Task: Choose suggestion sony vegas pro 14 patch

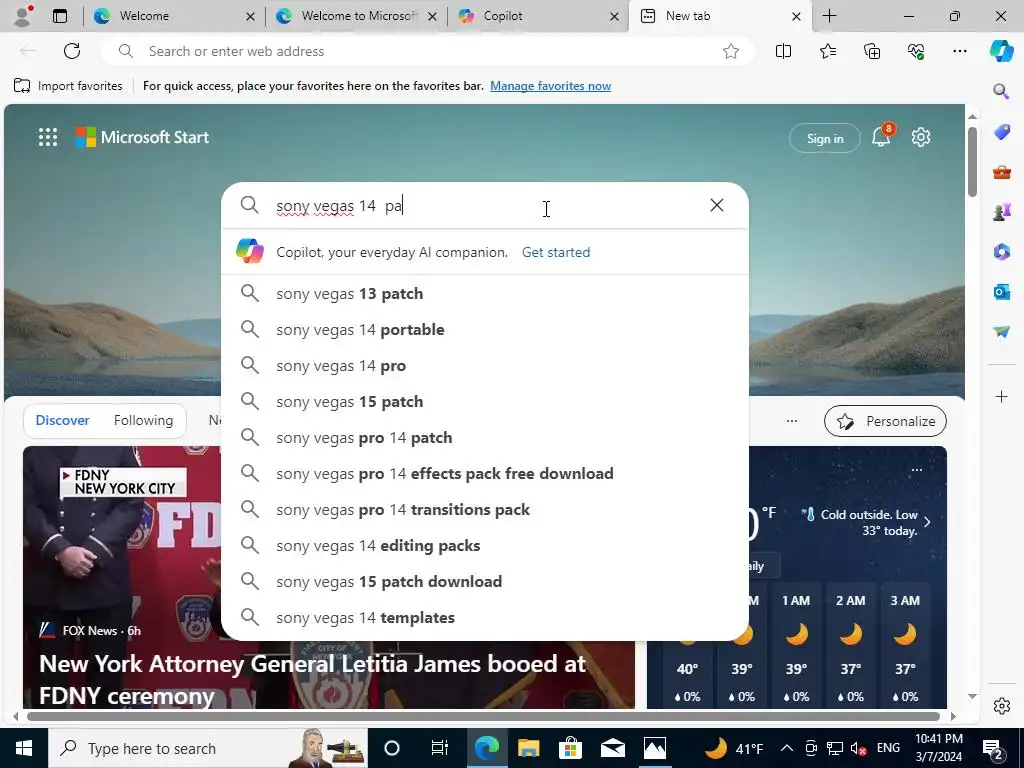Action: 485,437
